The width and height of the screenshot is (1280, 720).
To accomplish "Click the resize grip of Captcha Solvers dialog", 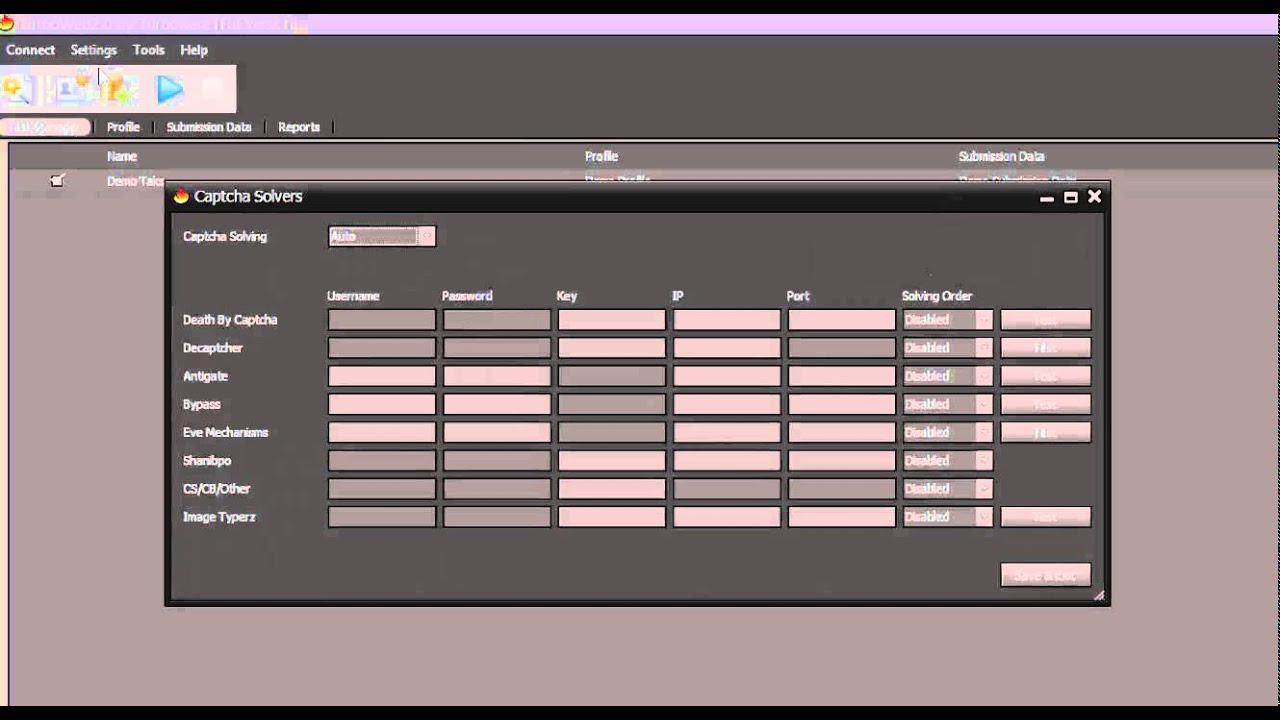I will point(1098,595).
